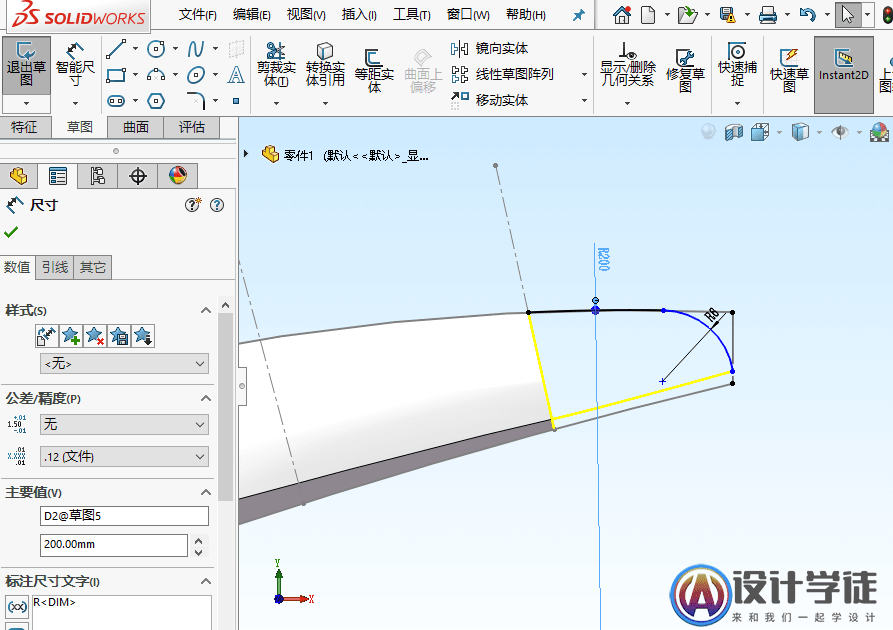Open 文件(F) menu
The height and width of the screenshot is (630, 893).
[198, 15]
